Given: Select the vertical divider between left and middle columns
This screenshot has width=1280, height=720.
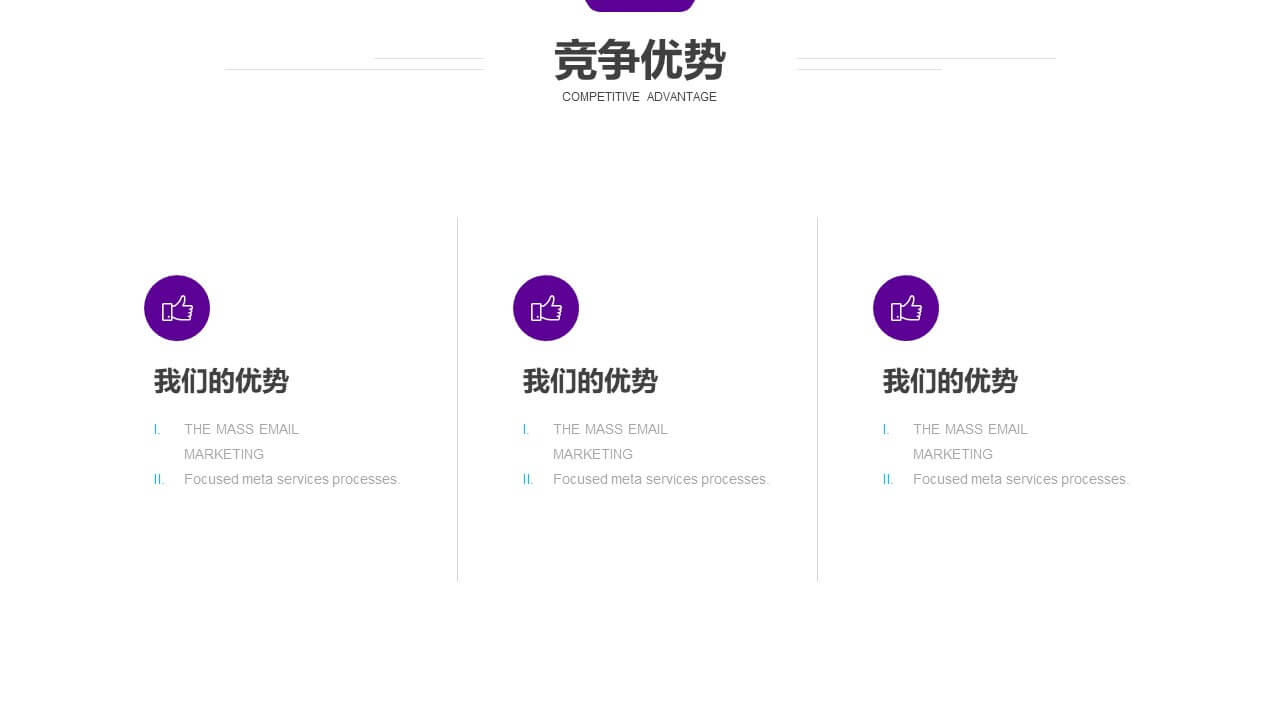Looking at the screenshot, I should 458,398.
